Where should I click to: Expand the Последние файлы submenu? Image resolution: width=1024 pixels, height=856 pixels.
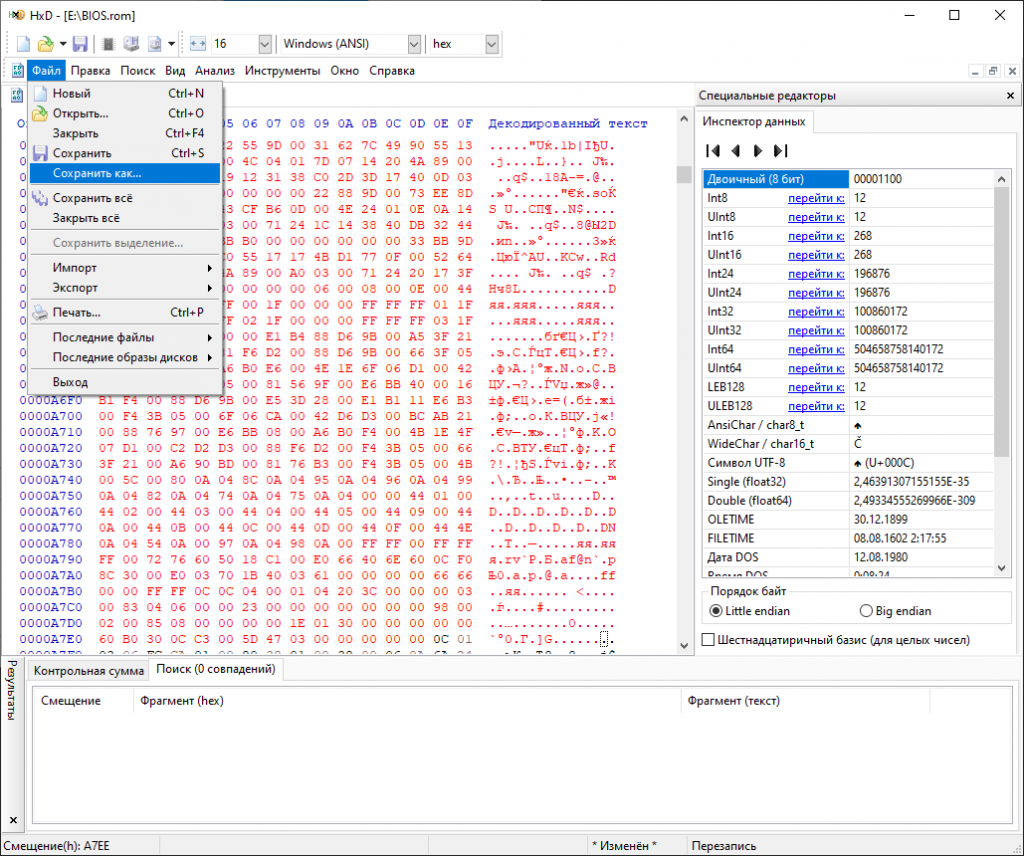point(125,338)
